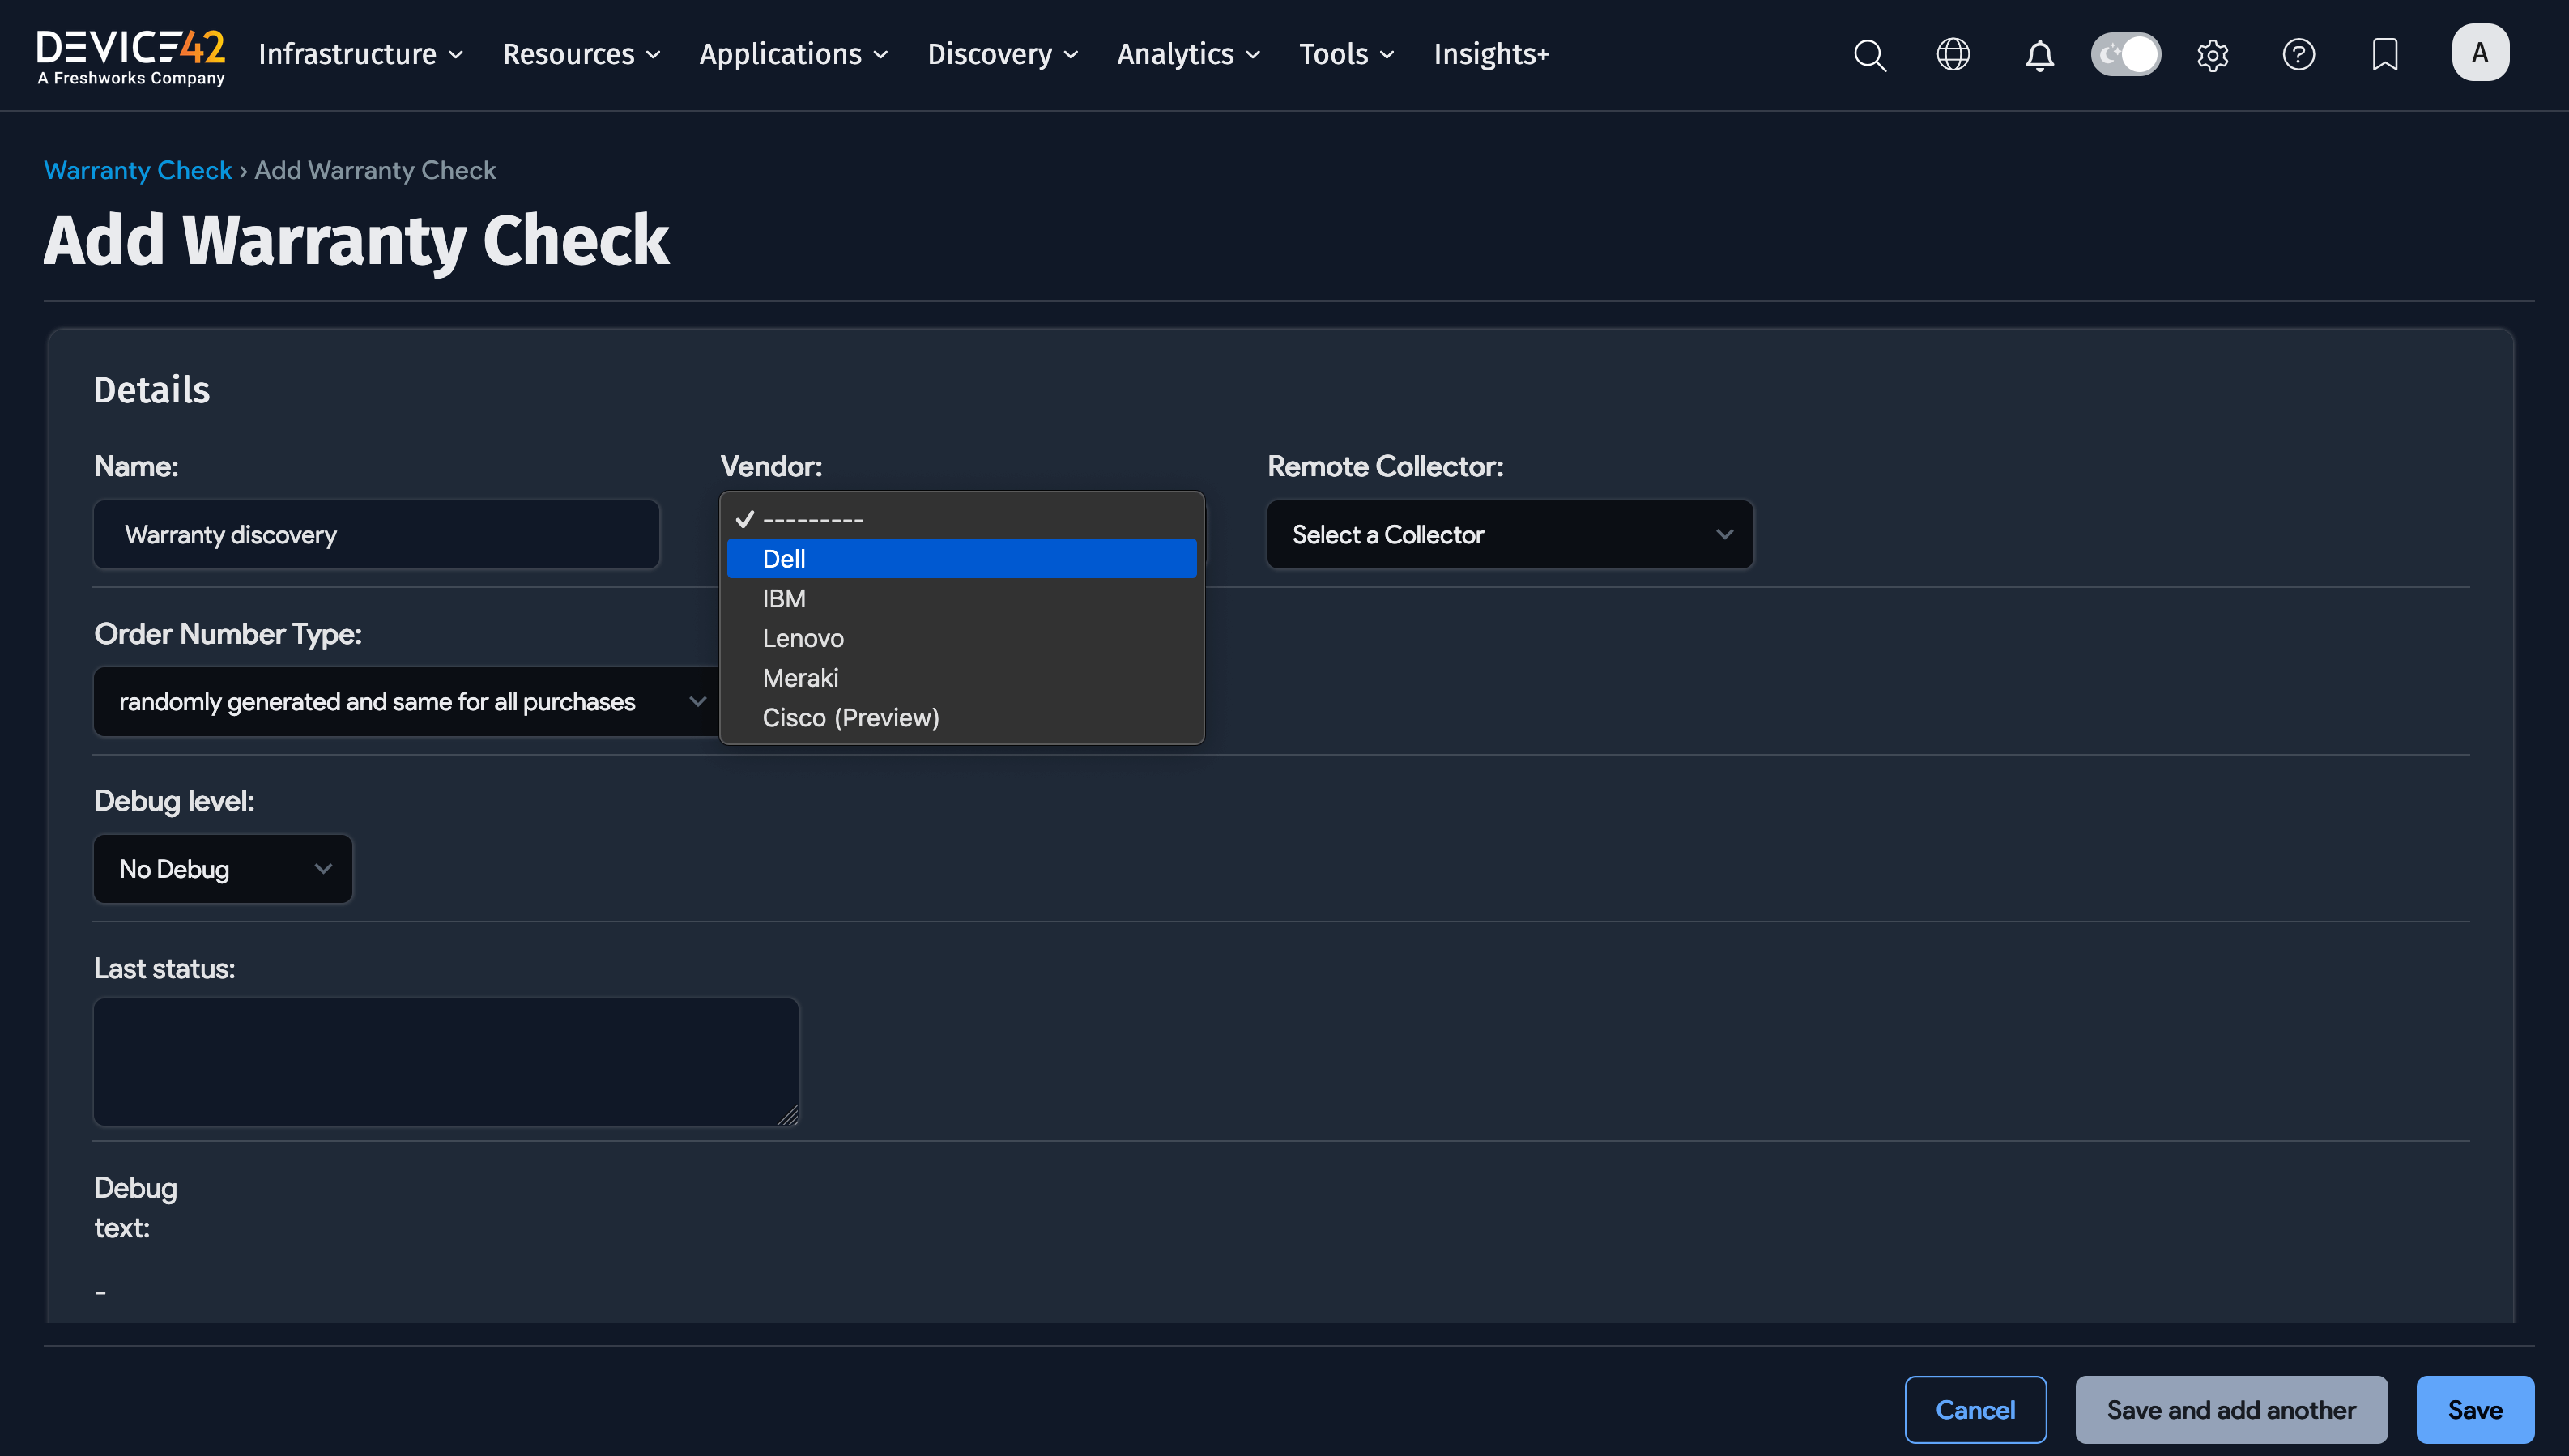Click the search magnifier icon
Image resolution: width=2569 pixels, height=1456 pixels.
1869,55
